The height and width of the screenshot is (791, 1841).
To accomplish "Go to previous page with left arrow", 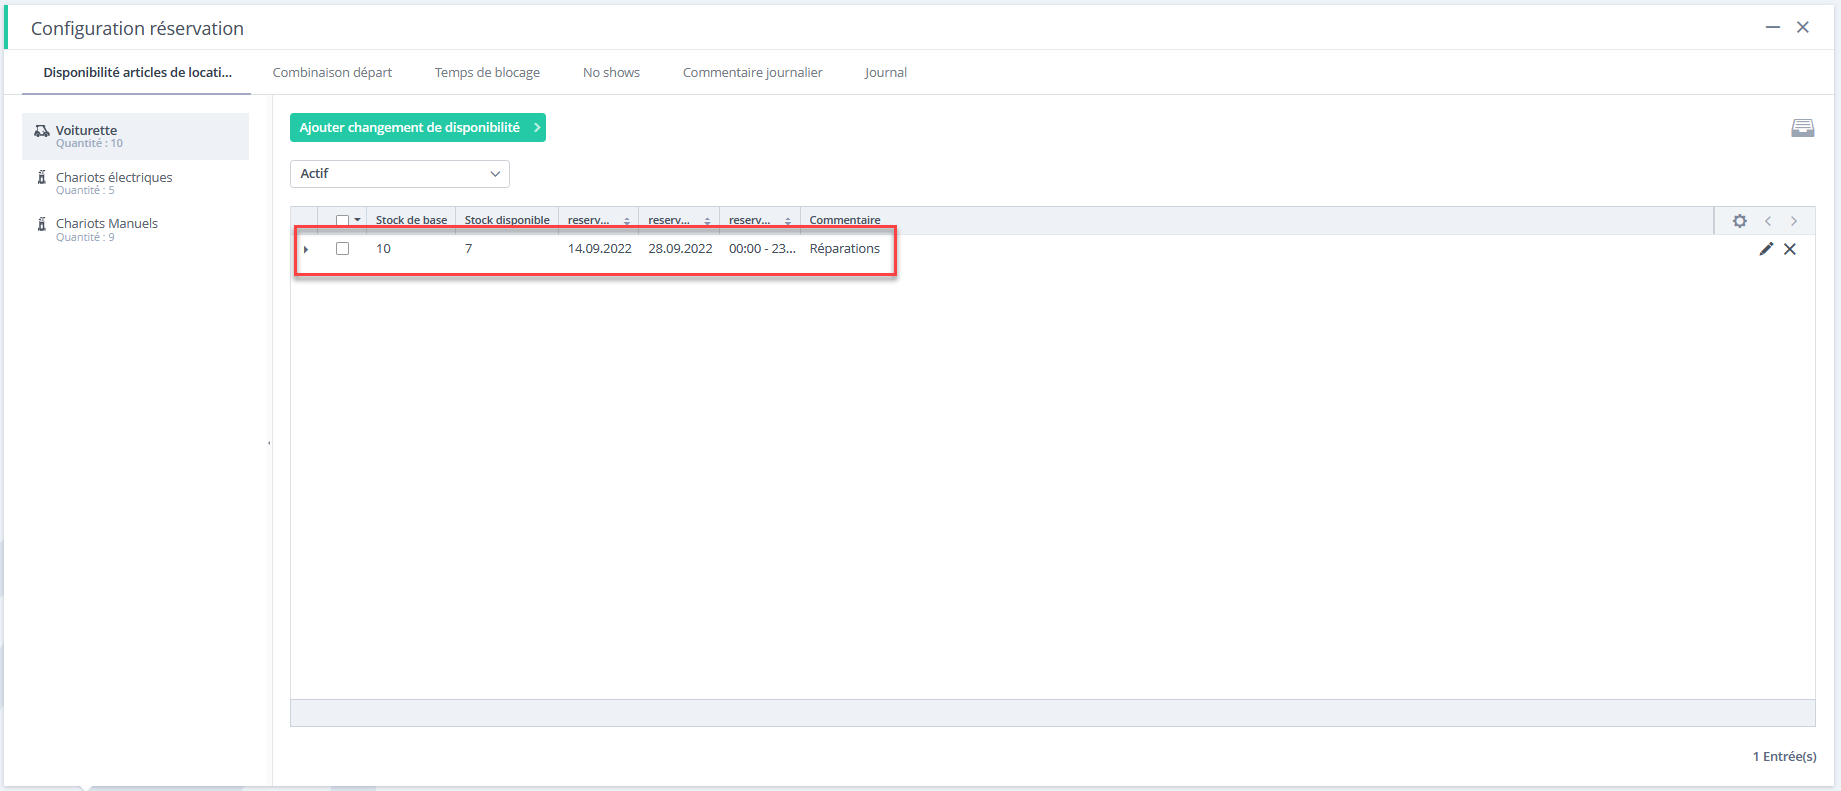I will (x=1768, y=221).
